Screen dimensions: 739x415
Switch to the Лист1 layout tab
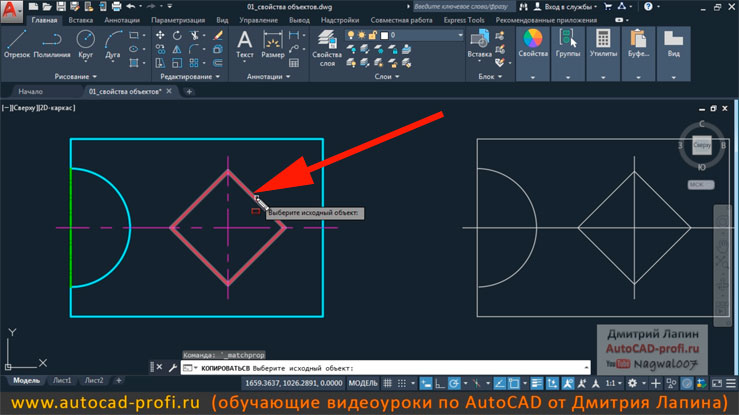click(62, 380)
